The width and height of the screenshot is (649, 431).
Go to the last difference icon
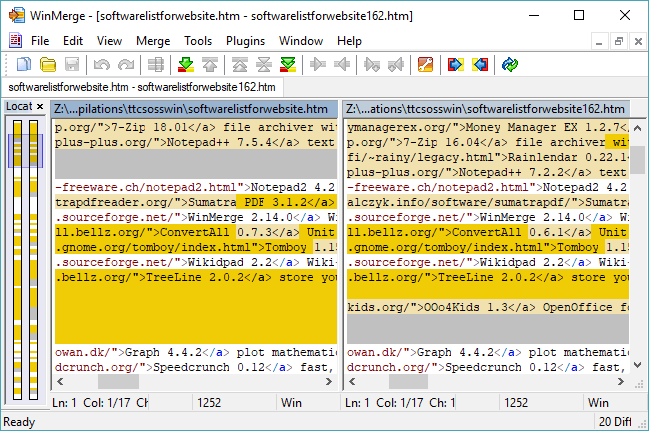point(287,65)
